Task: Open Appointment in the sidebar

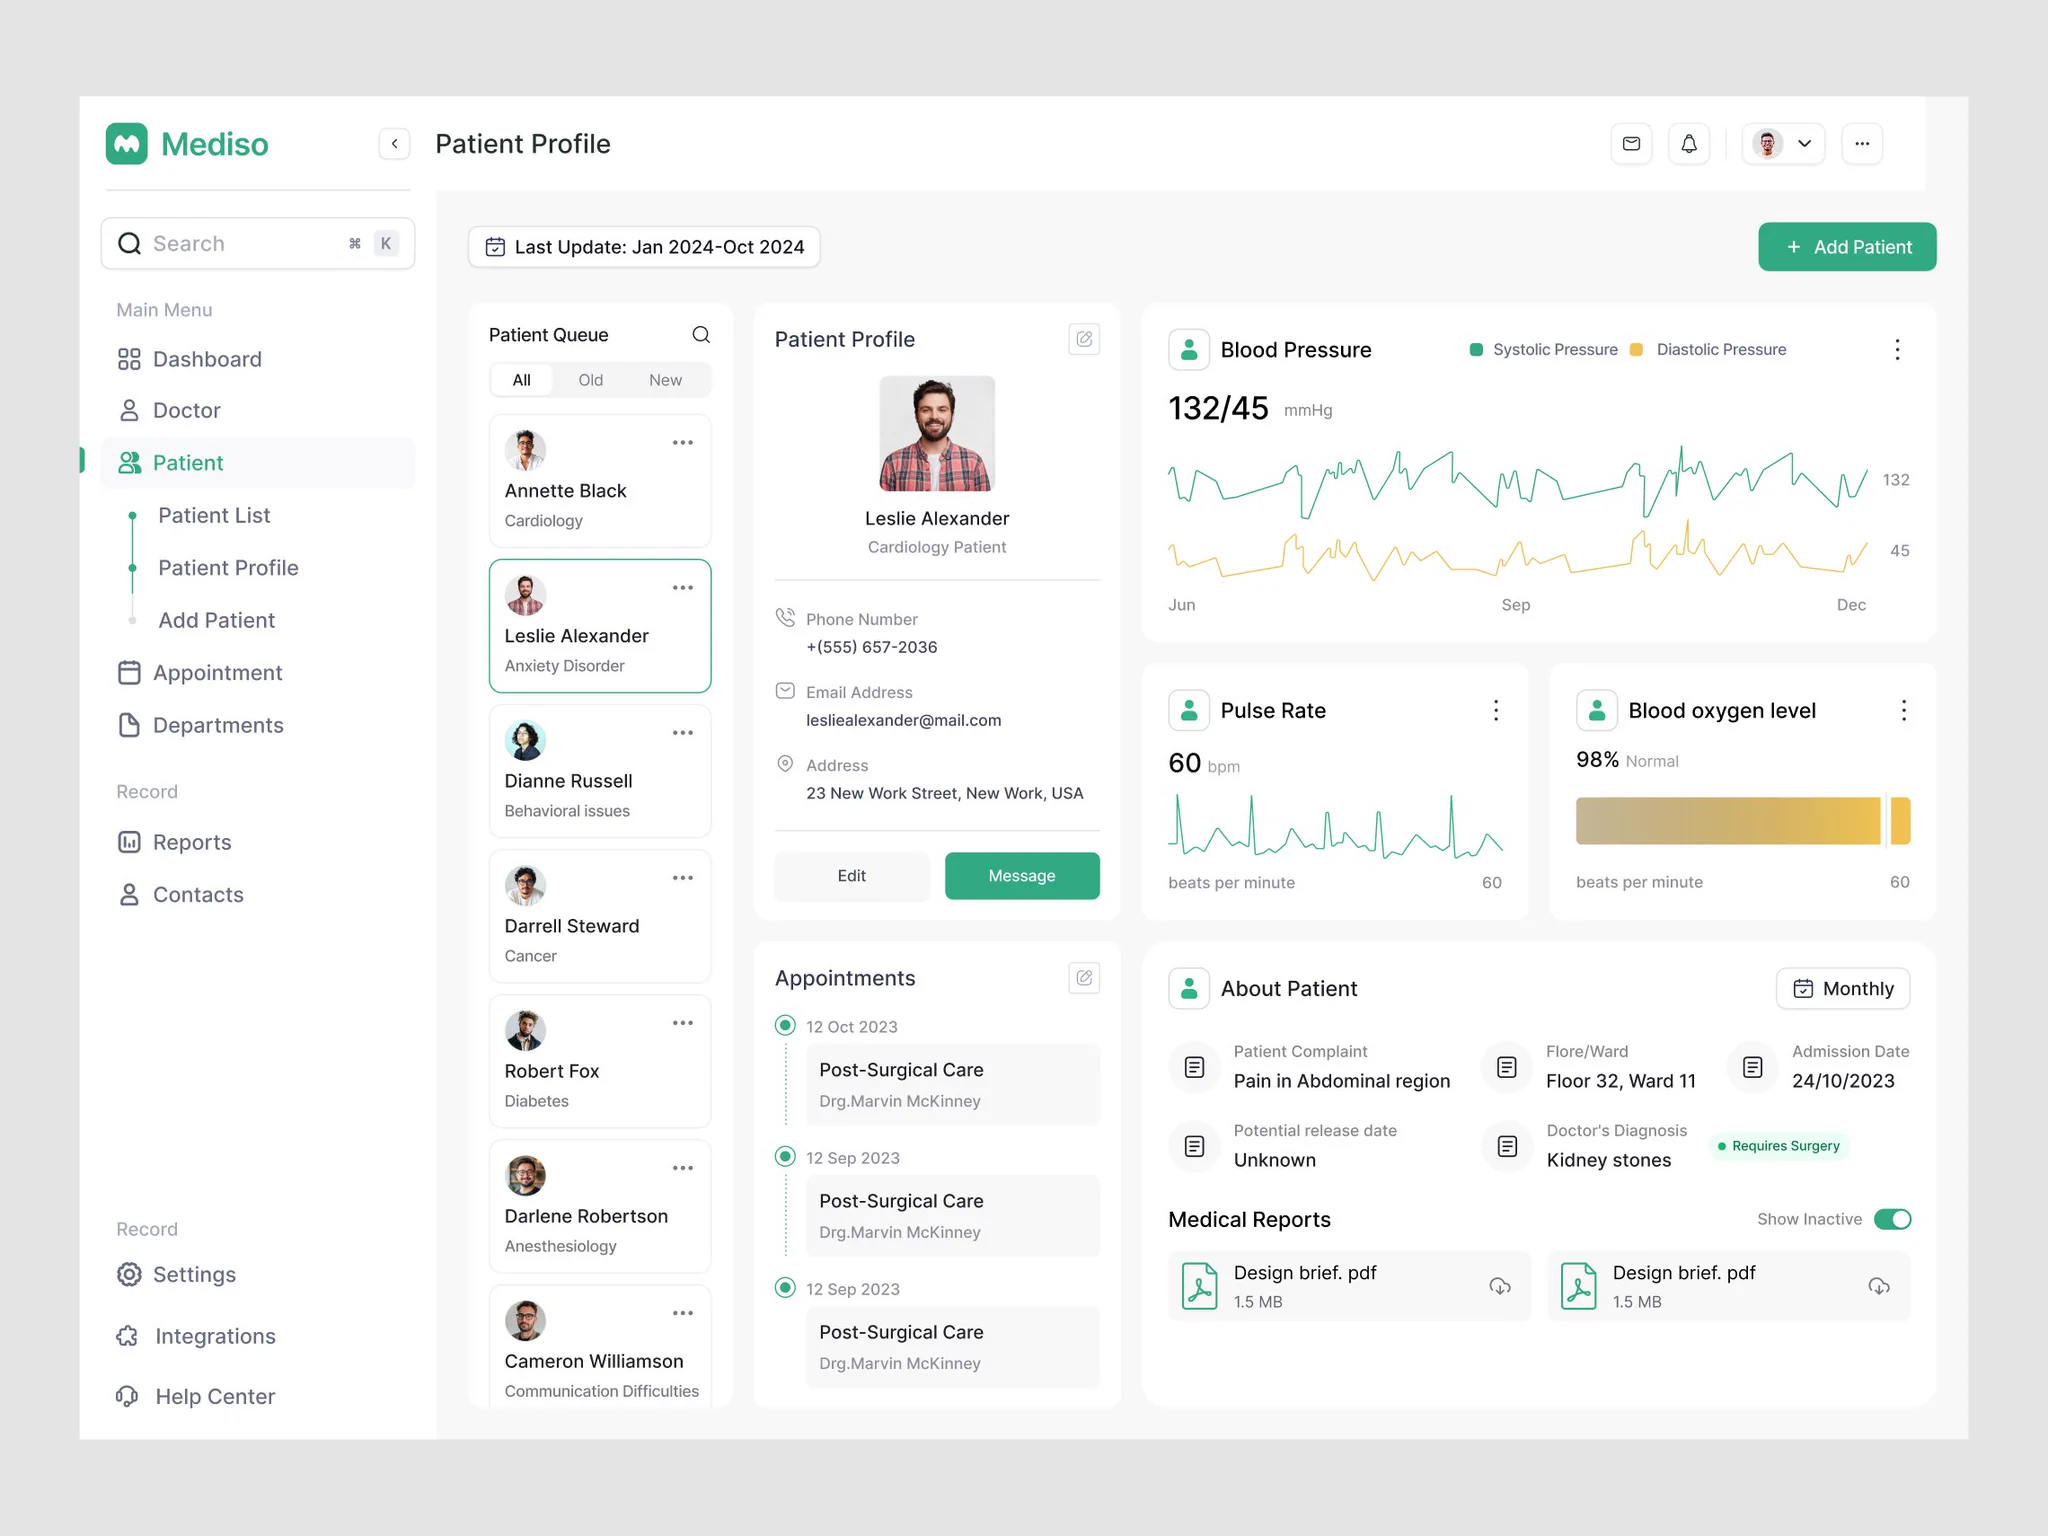Action: [x=200, y=673]
